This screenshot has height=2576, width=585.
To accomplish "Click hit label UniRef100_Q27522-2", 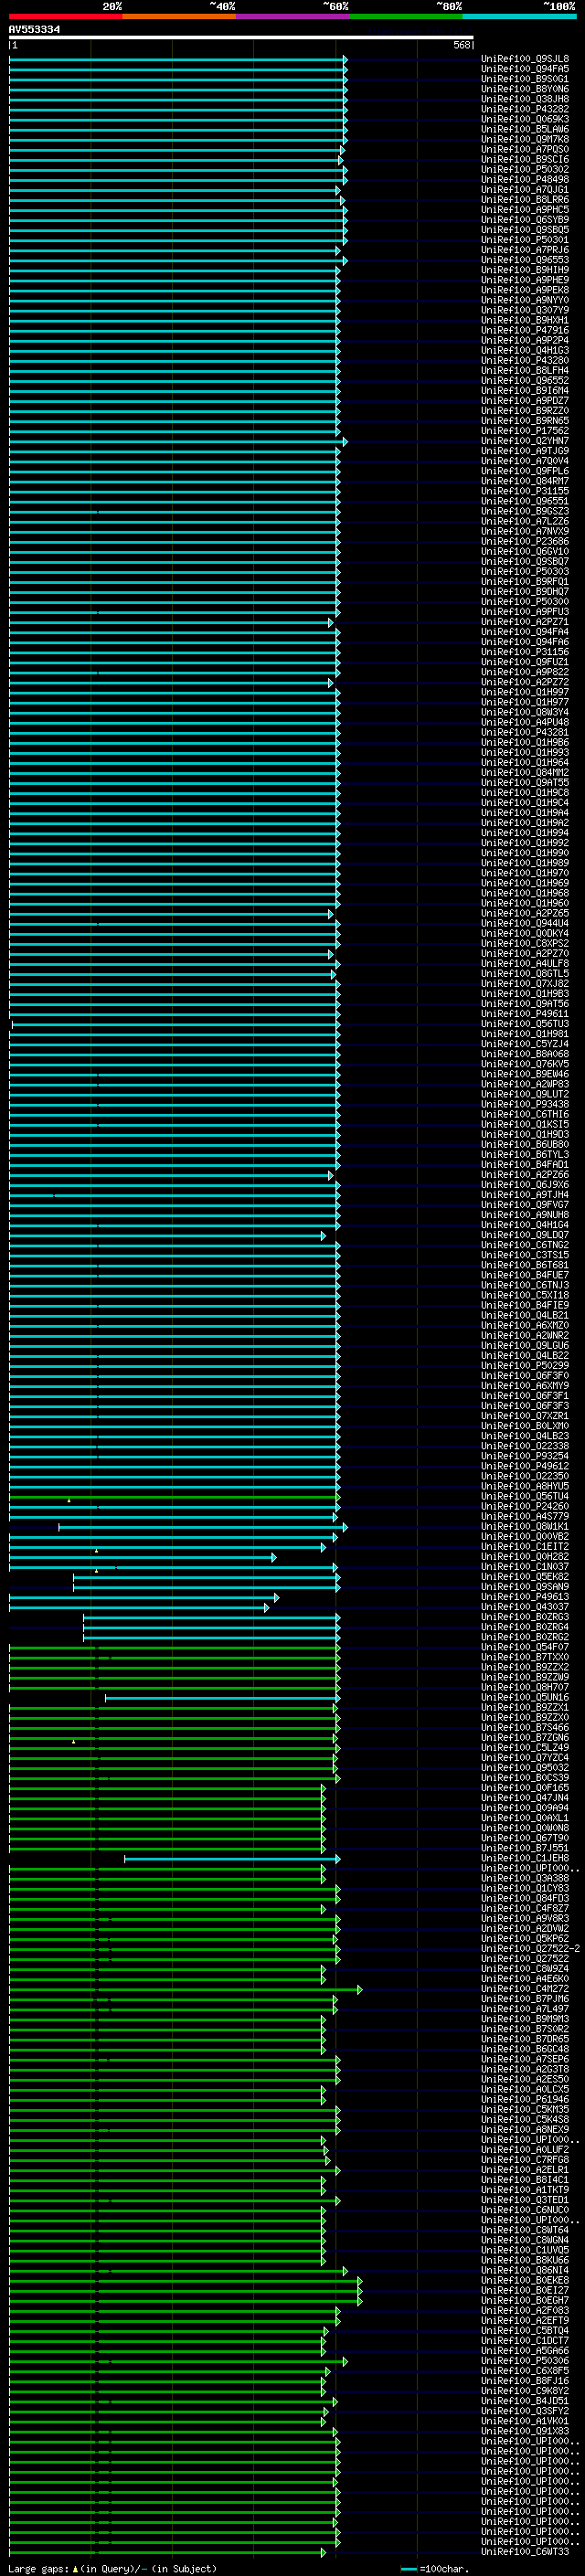I will pyautogui.click(x=531, y=1949).
